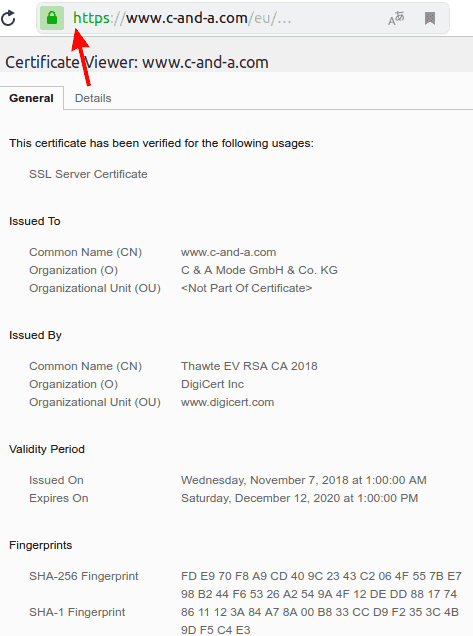
Task: Click the SHA-256 fingerprint first line
Action: point(321,576)
